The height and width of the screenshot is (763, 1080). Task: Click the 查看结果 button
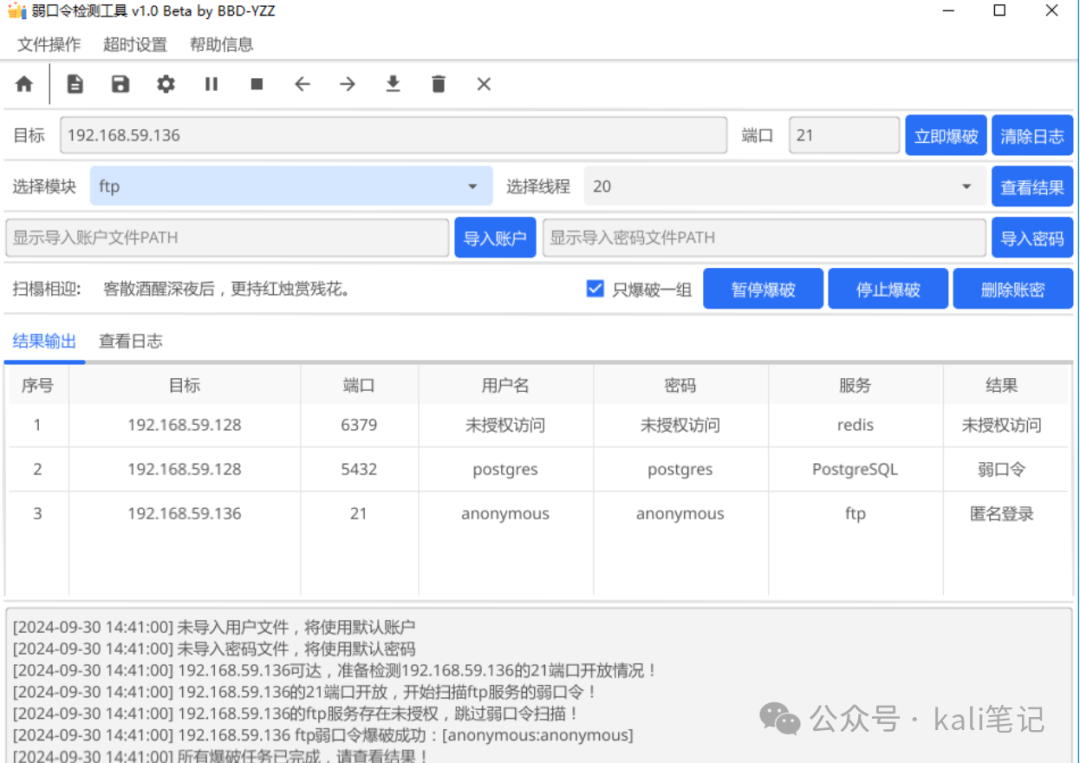pos(1032,186)
